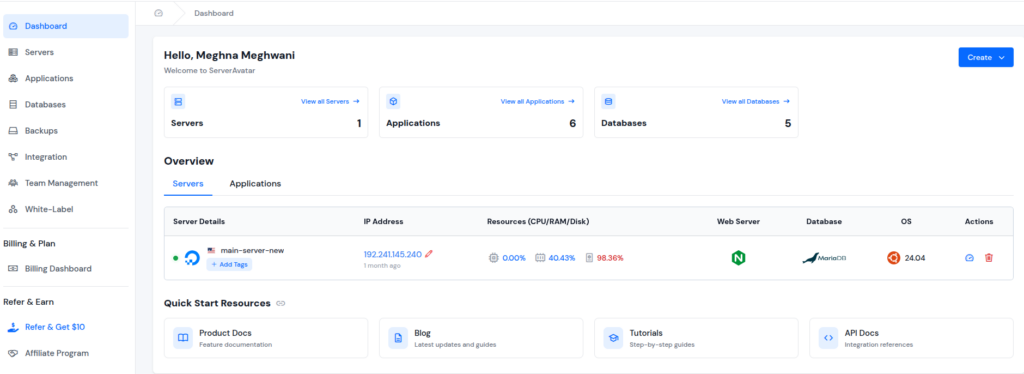The image size is (1024, 374).
Task: Open server dashboard action icon
Action: tap(970, 258)
